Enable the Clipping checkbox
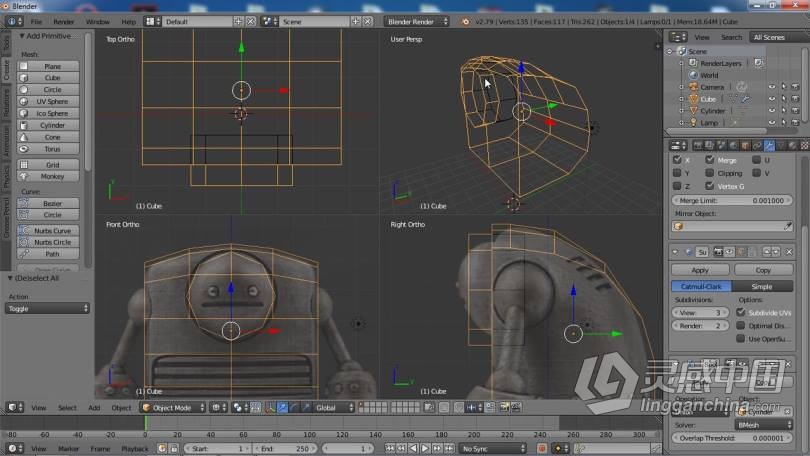 point(710,172)
